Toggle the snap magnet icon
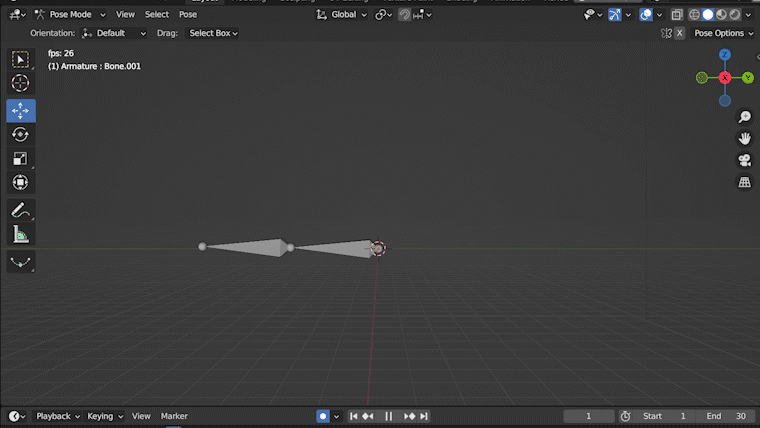This screenshot has width=760, height=428. click(x=404, y=15)
